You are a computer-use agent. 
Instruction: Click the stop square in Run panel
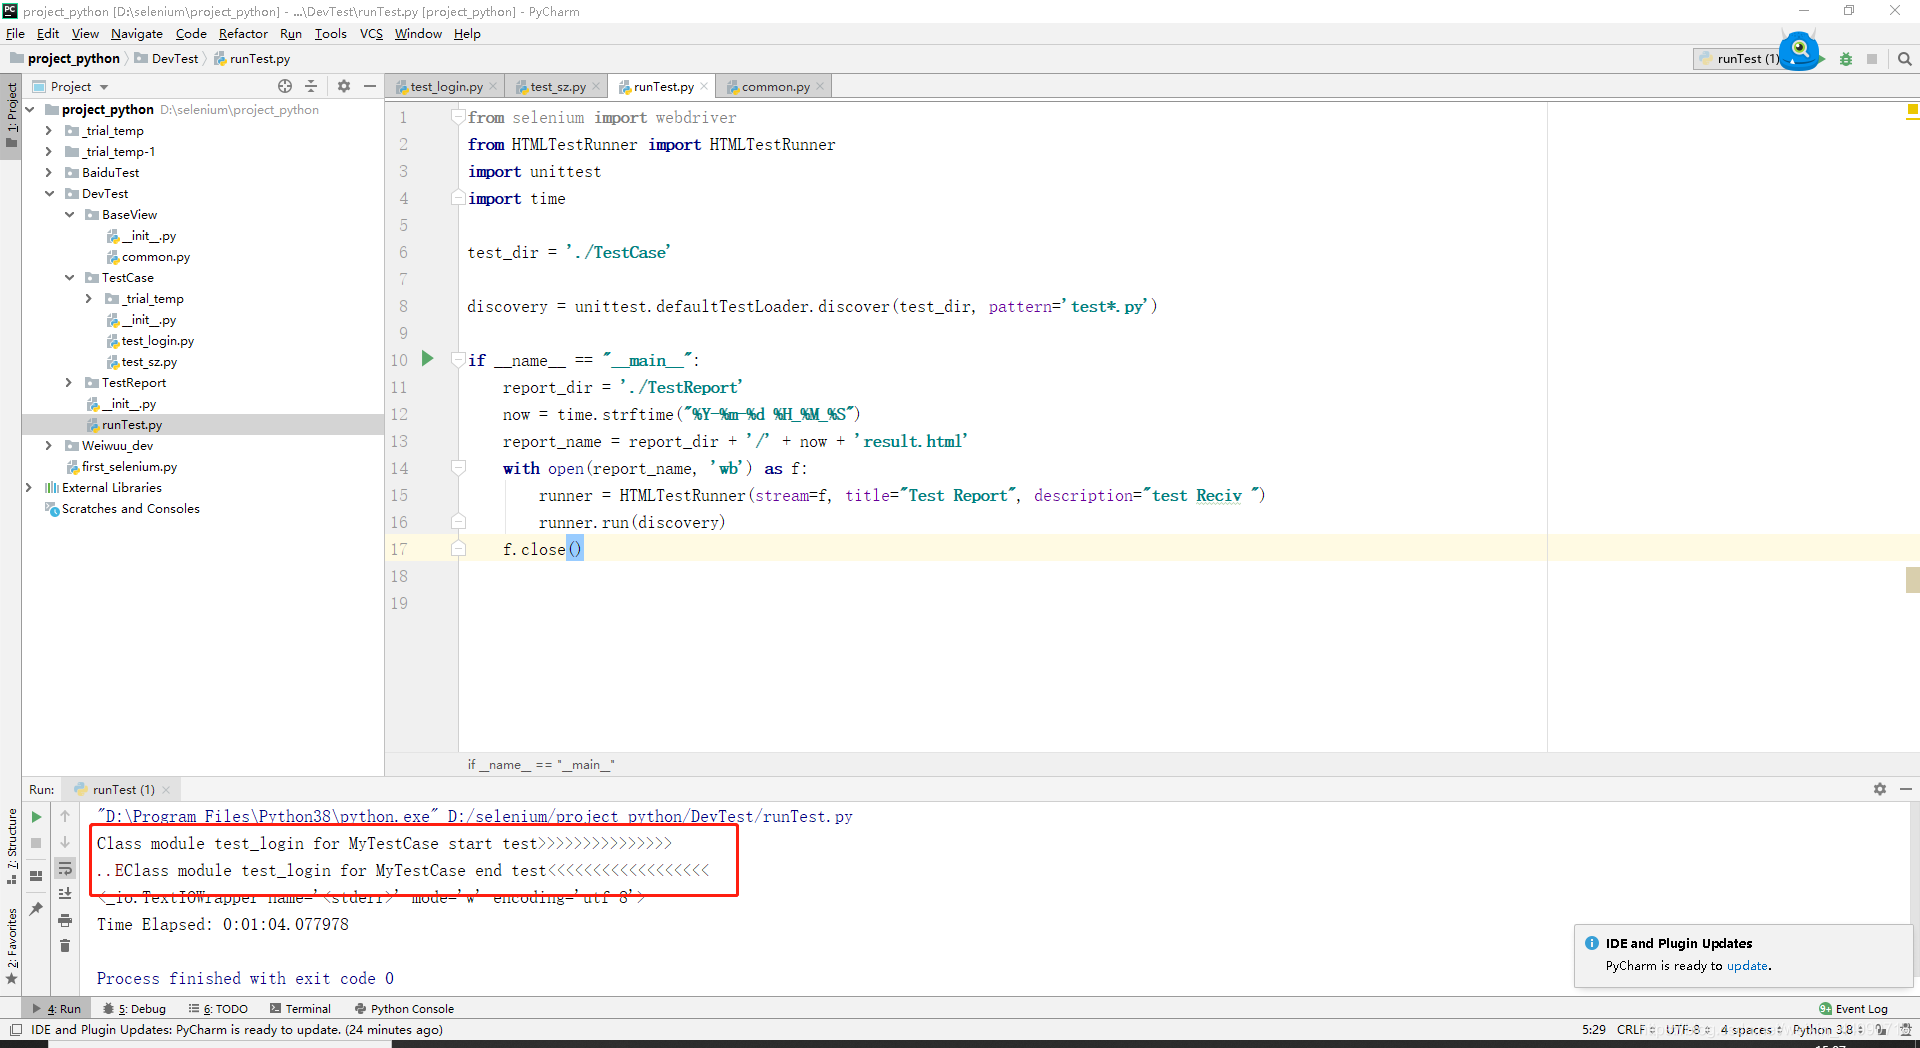(37, 843)
